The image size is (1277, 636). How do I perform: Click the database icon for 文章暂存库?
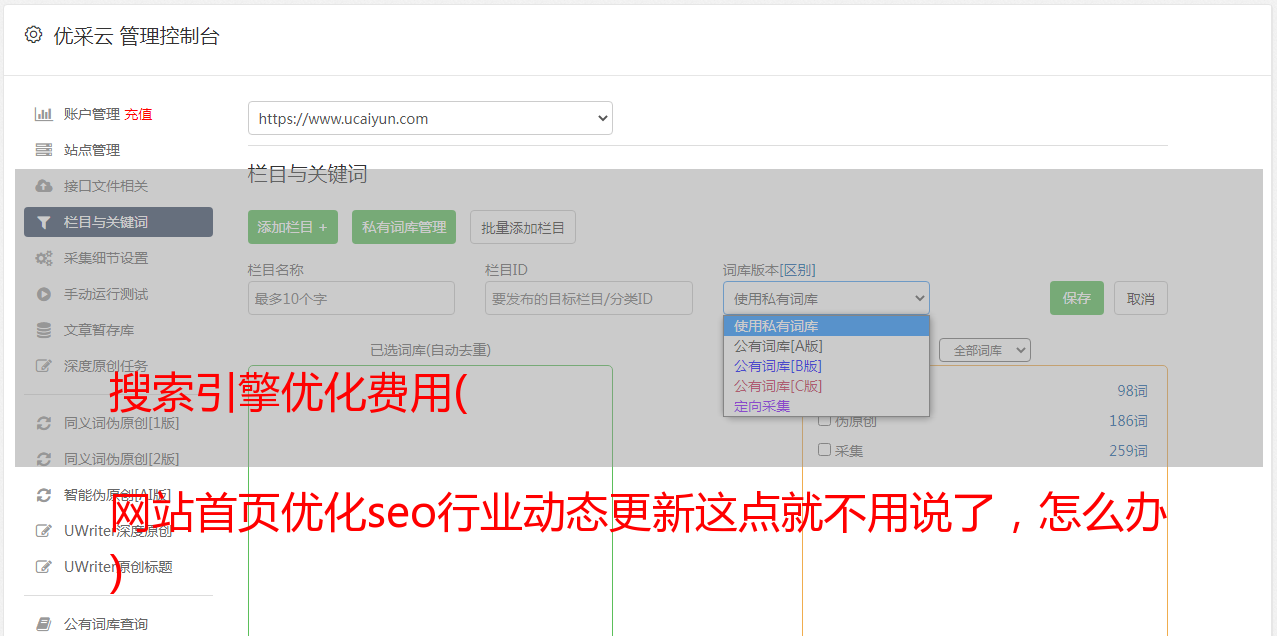click(x=44, y=330)
